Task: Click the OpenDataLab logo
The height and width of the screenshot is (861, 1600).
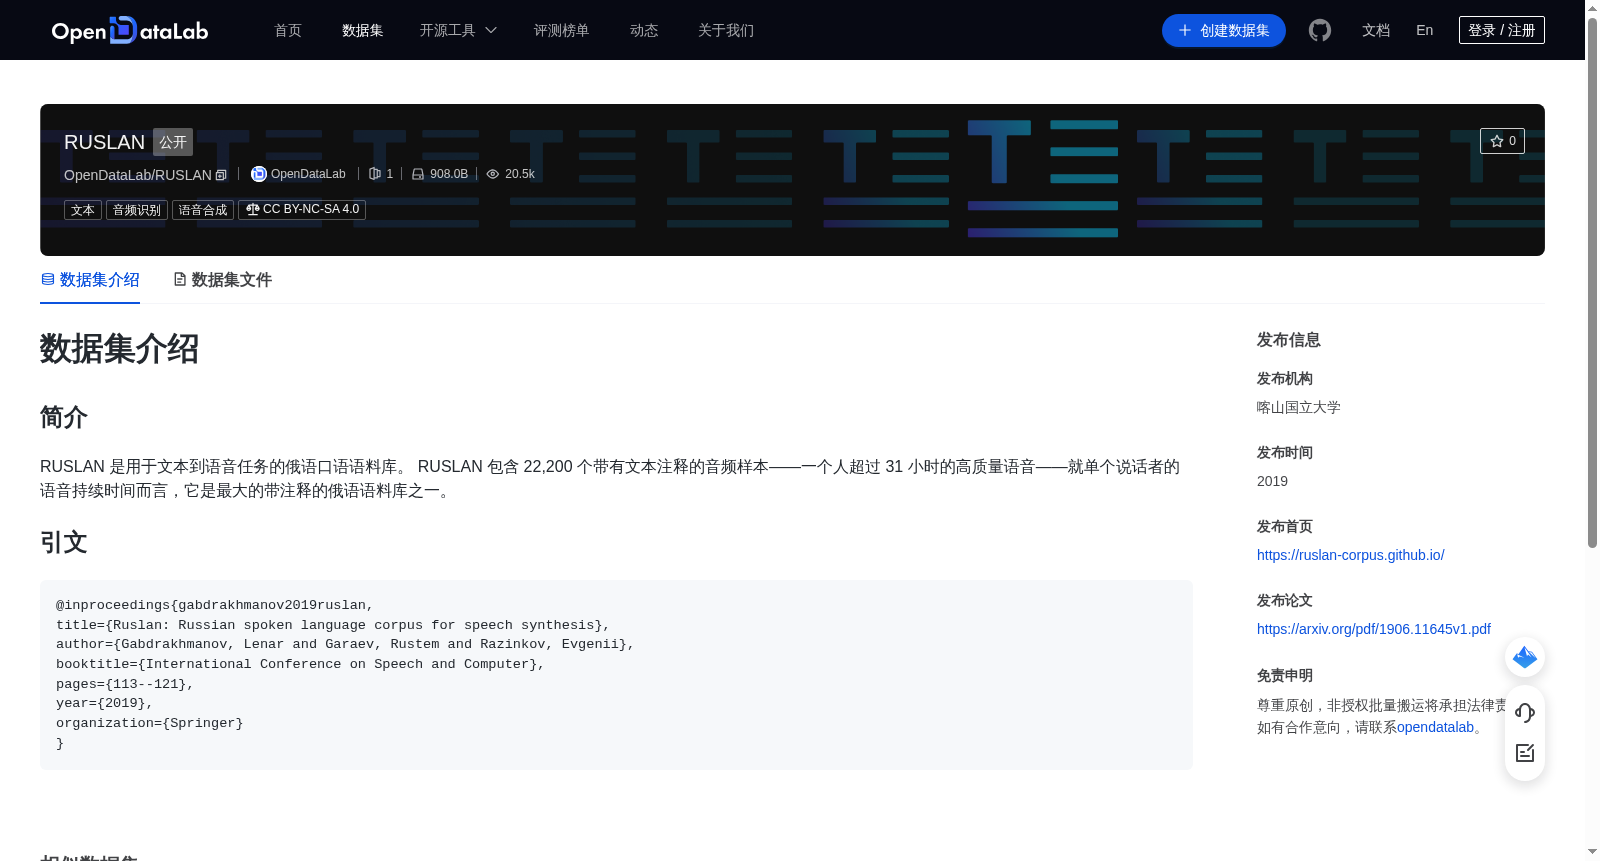Action: (x=130, y=30)
